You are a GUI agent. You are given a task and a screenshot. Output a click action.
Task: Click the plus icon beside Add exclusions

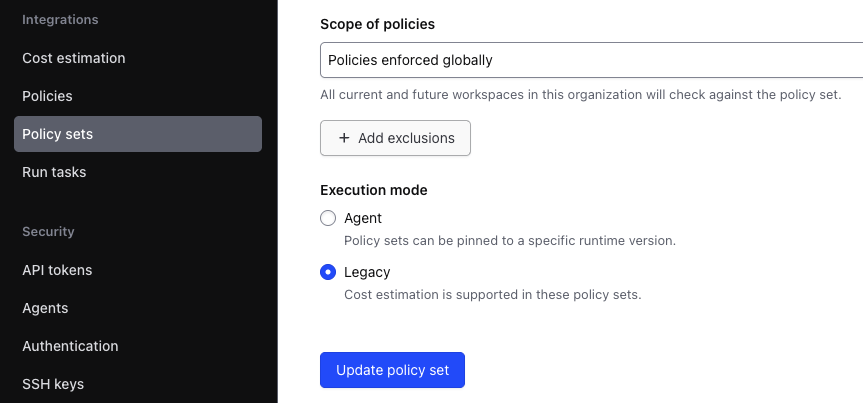click(345, 138)
